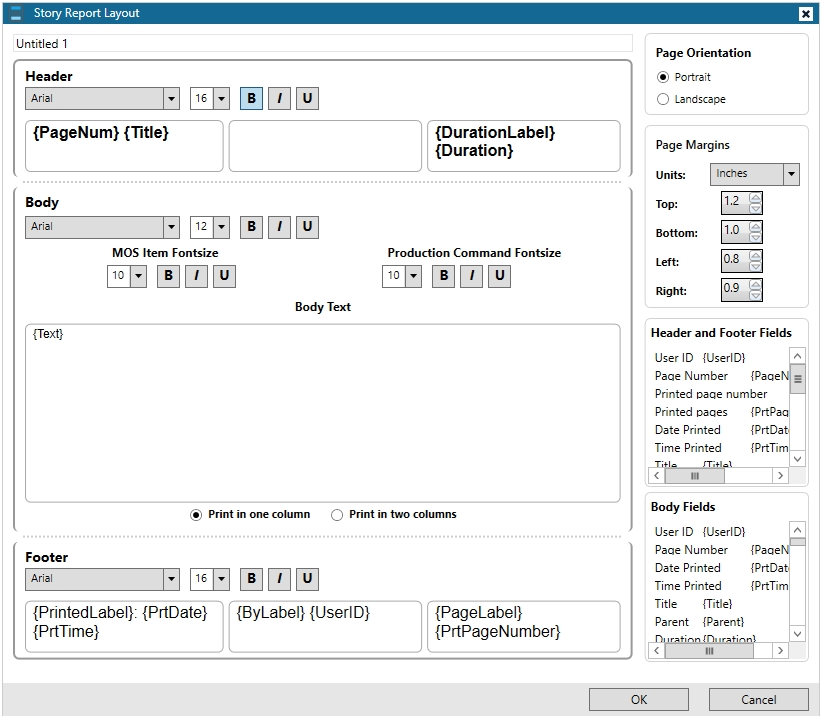Toggle Bold in the Footer section
The height and width of the screenshot is (726, 830).
pyautogui.click(x=251, y=579)
